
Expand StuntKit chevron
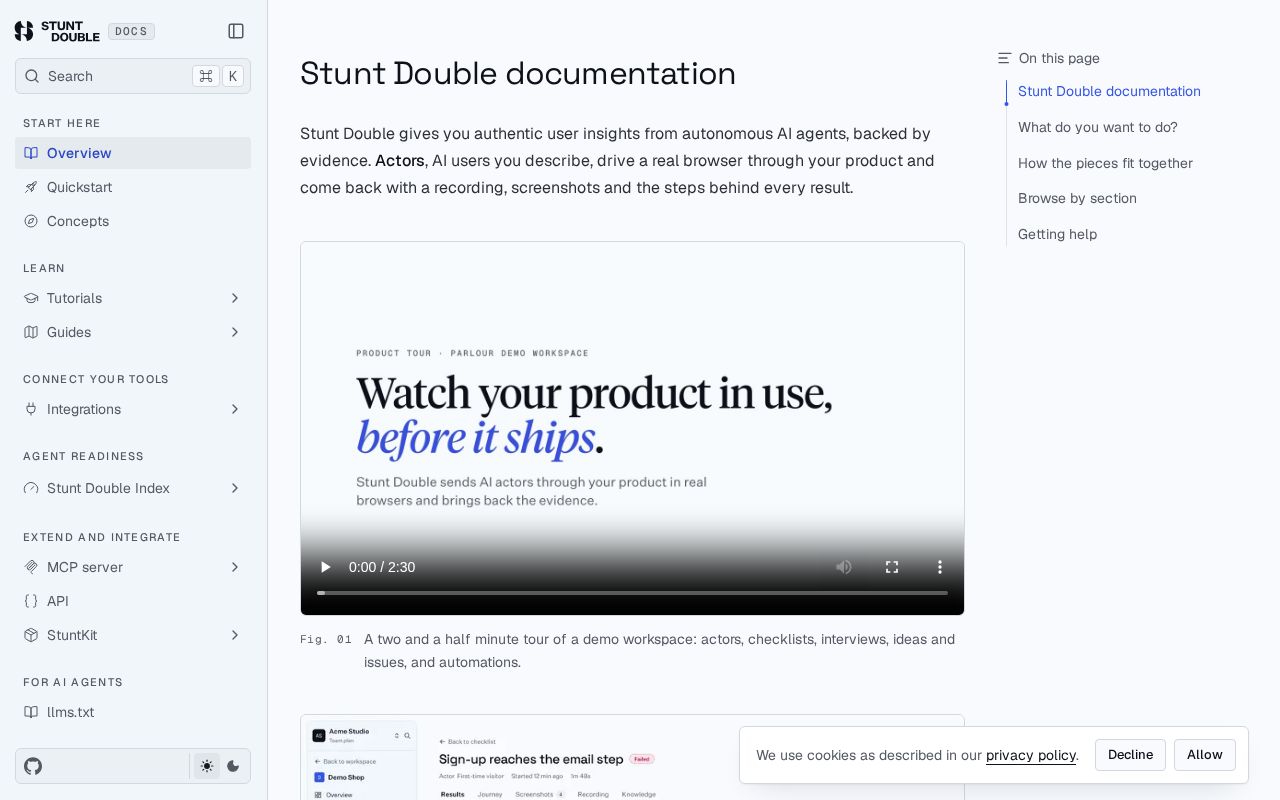click(235, 635)
